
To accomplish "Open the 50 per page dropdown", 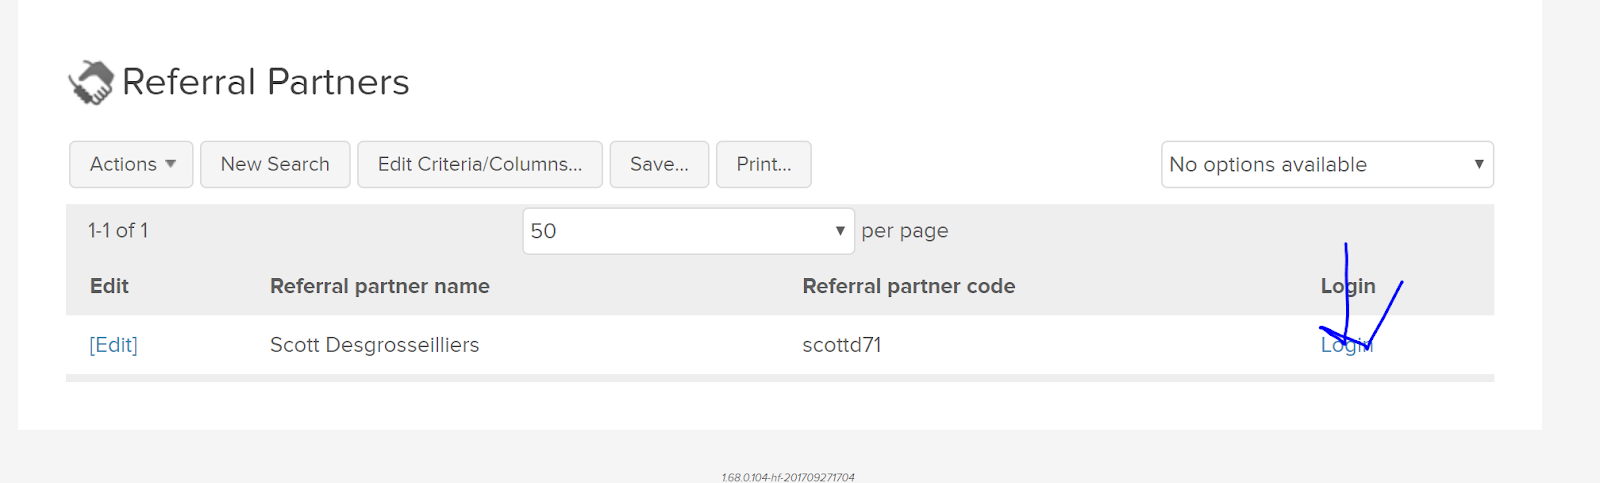I will (x=688, y=231).
